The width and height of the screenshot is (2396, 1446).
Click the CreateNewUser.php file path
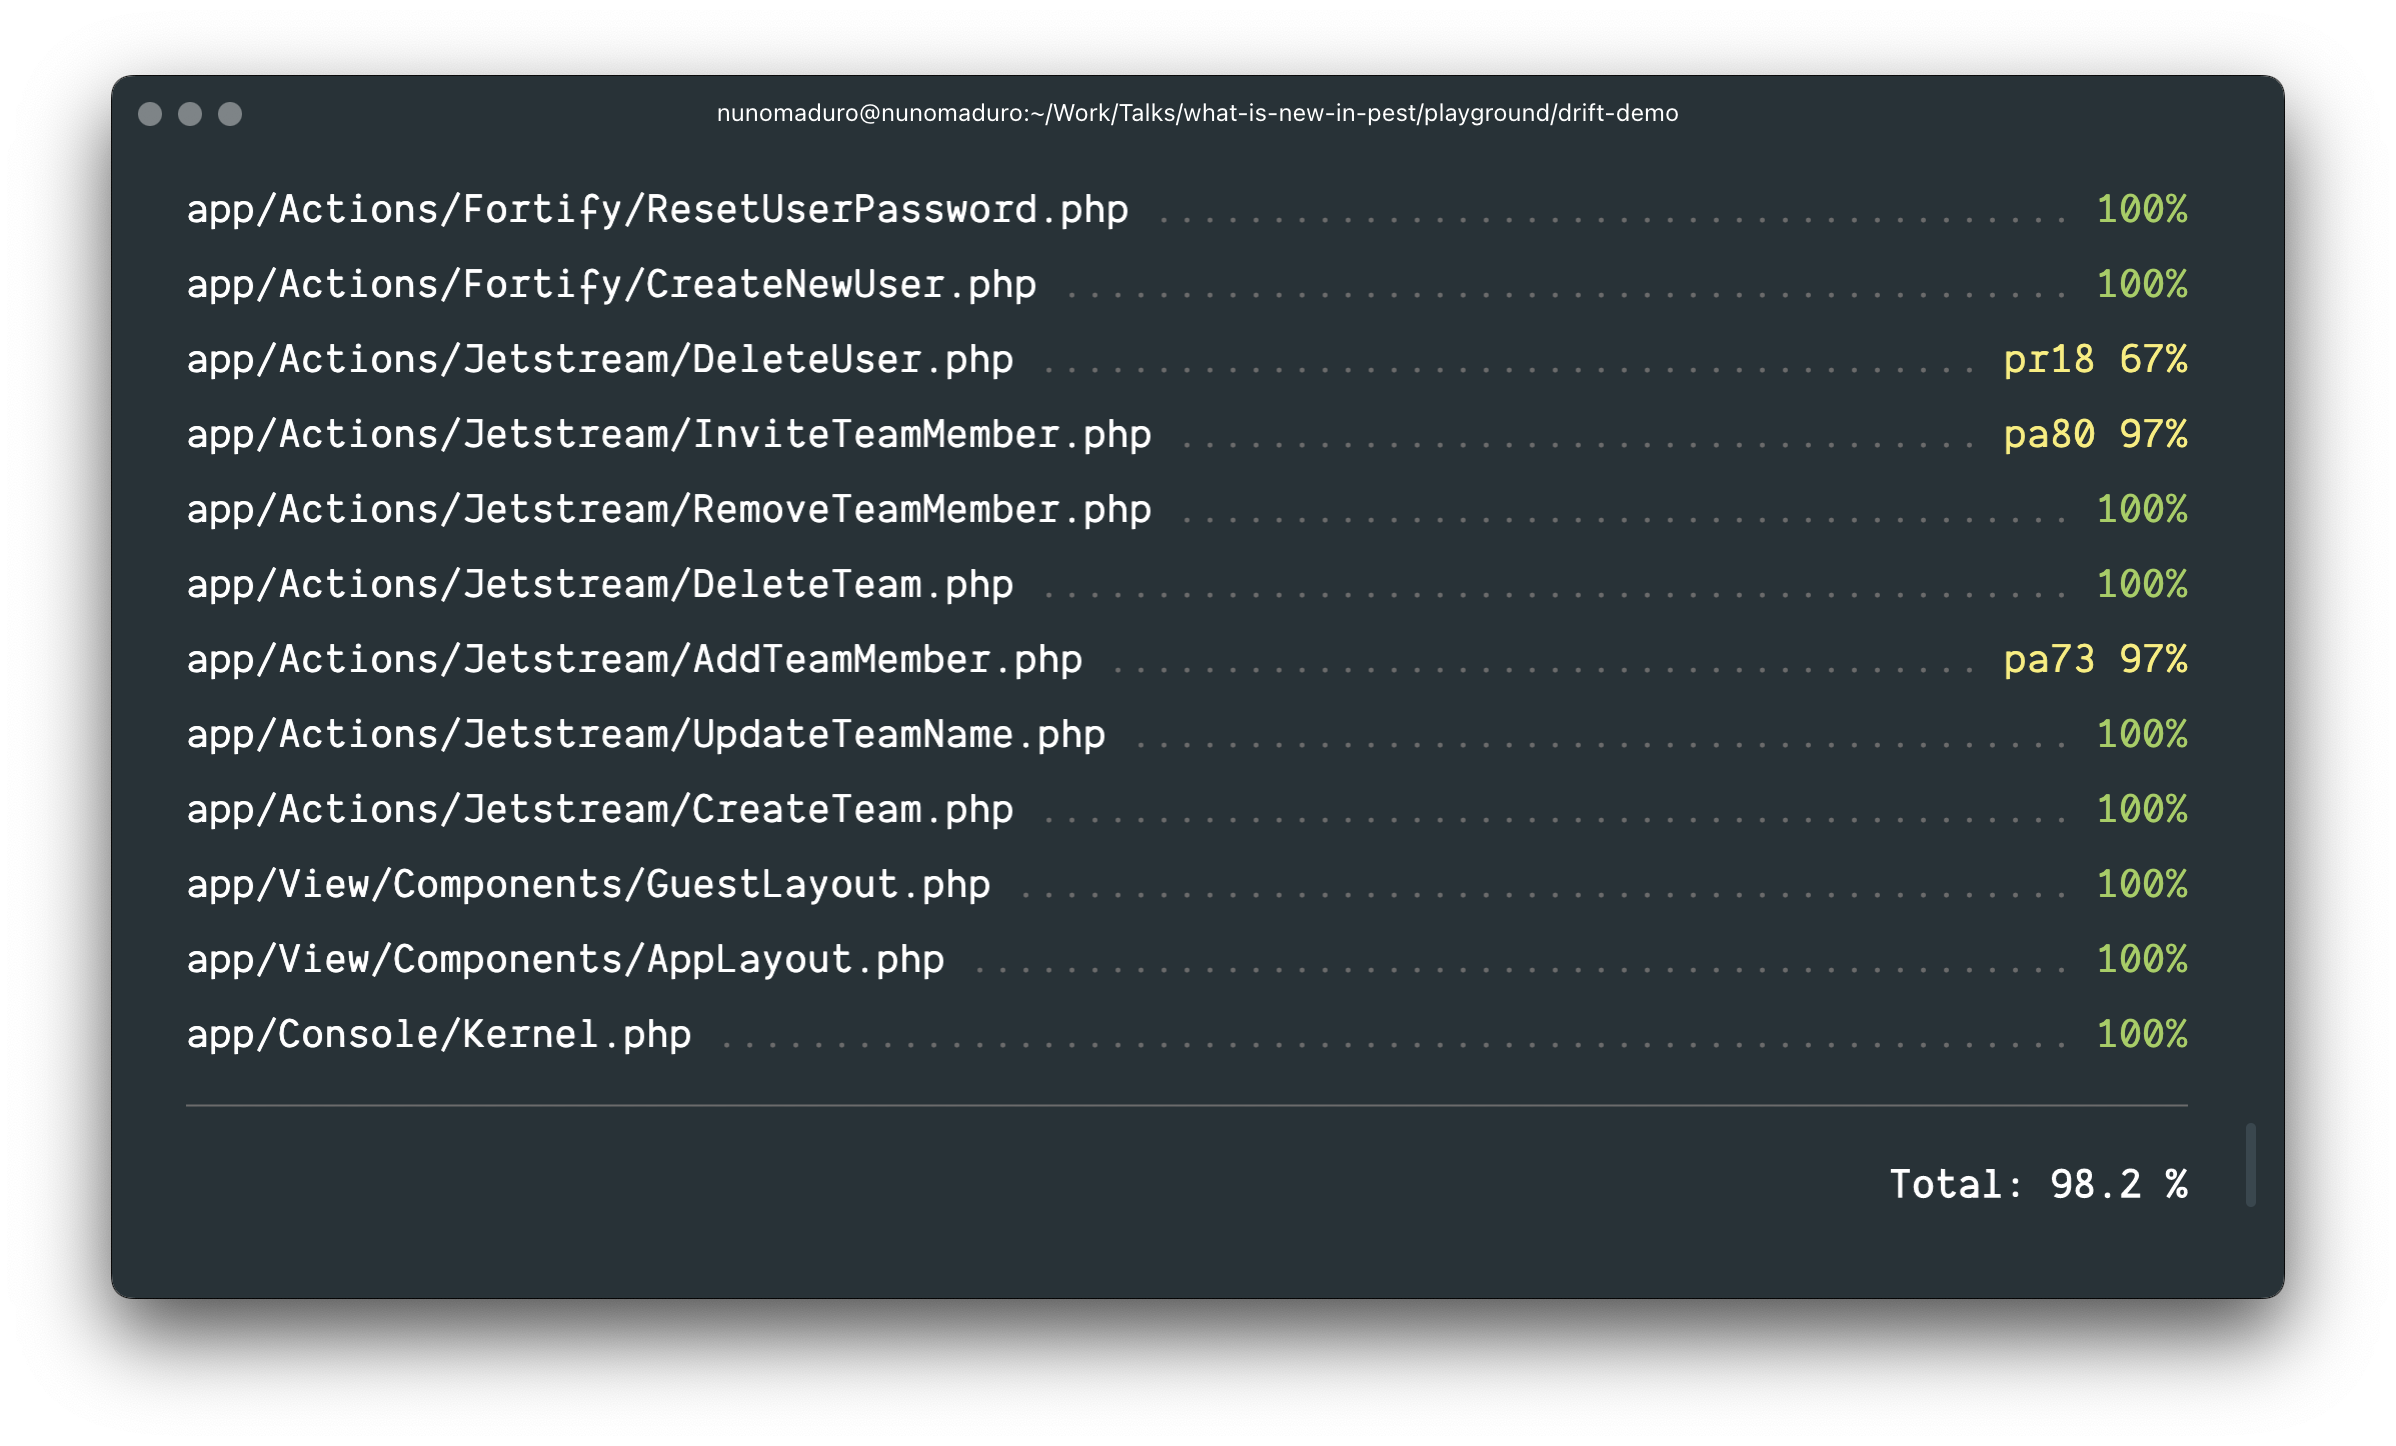[x=611, y=285]
